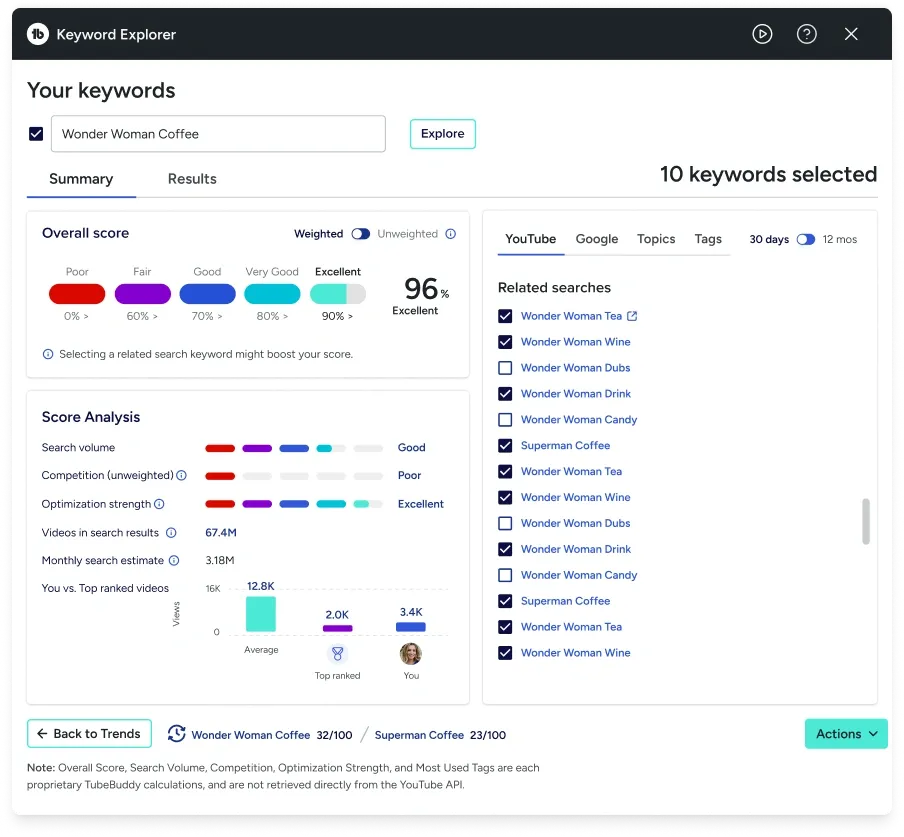Uncheck the Superman Coffee related search
This screenshot has width=904, height=837.
point(504,445)
